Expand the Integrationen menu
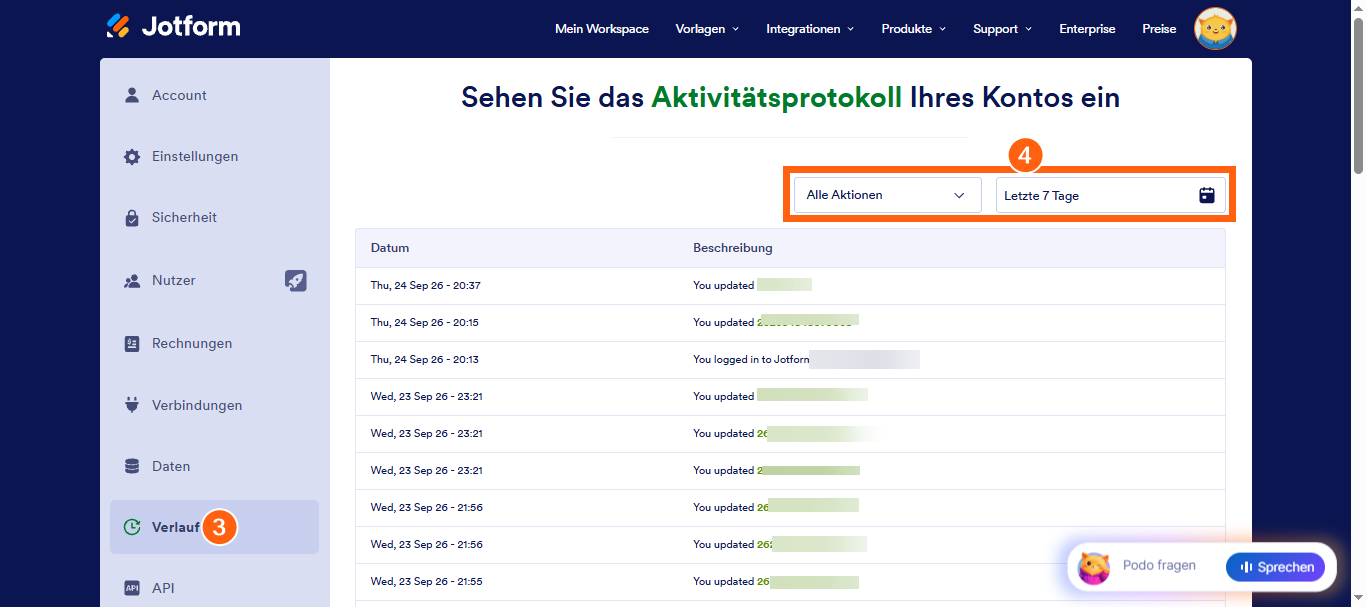 pos(810,29)
